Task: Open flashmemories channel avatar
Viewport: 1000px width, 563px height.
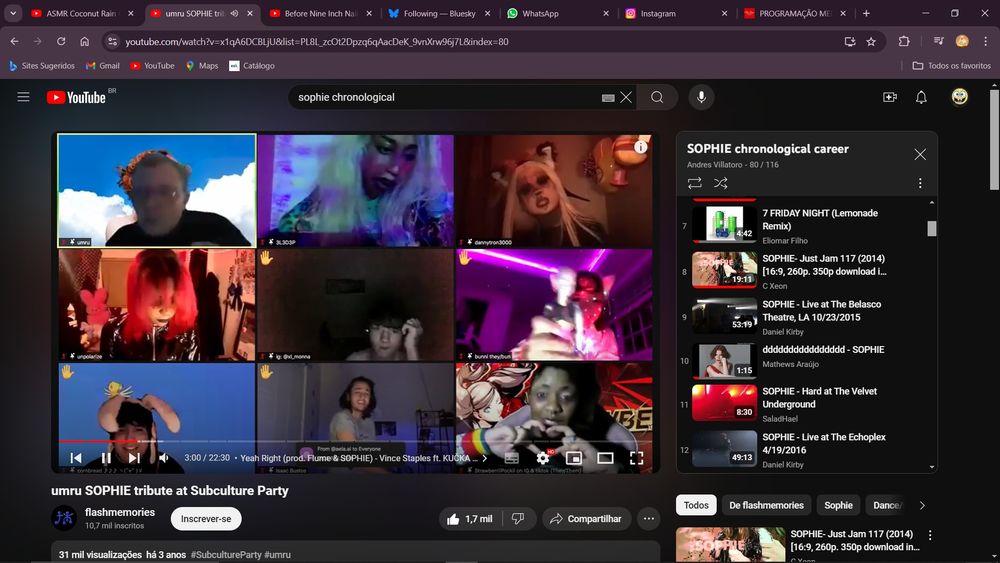Action: tap(64, 518)
